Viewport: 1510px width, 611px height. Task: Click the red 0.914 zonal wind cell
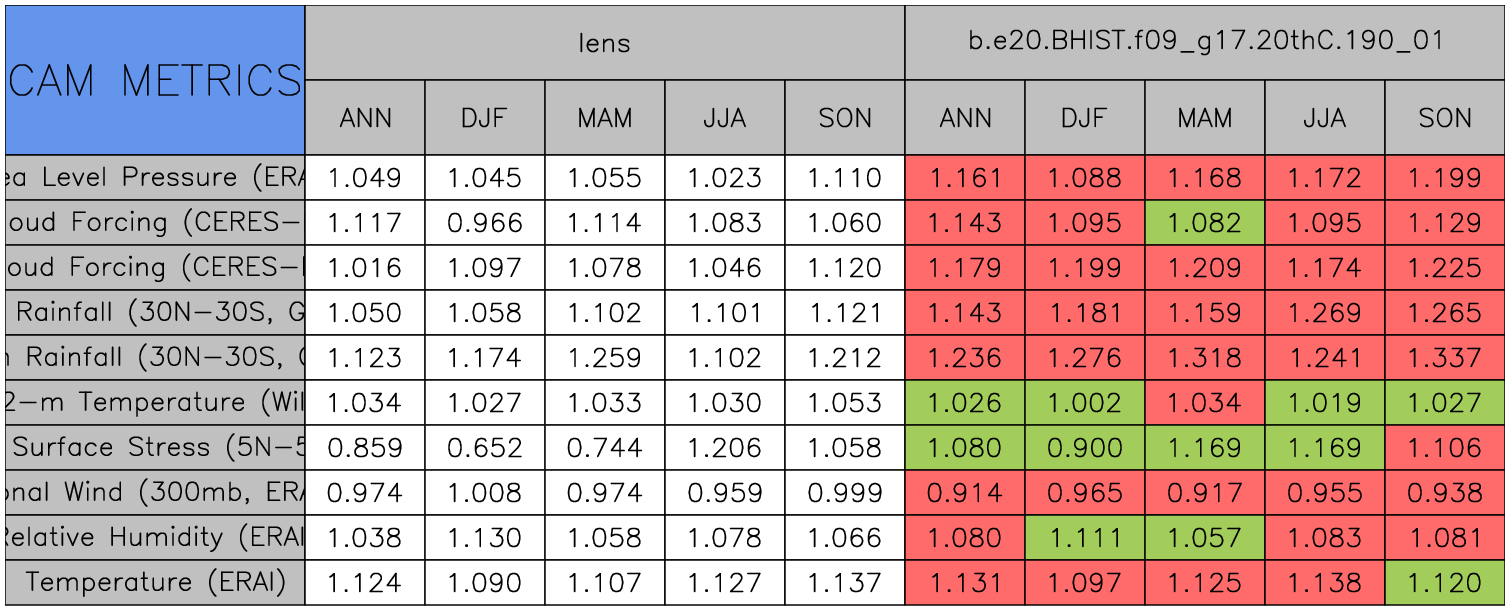point(964,492)
